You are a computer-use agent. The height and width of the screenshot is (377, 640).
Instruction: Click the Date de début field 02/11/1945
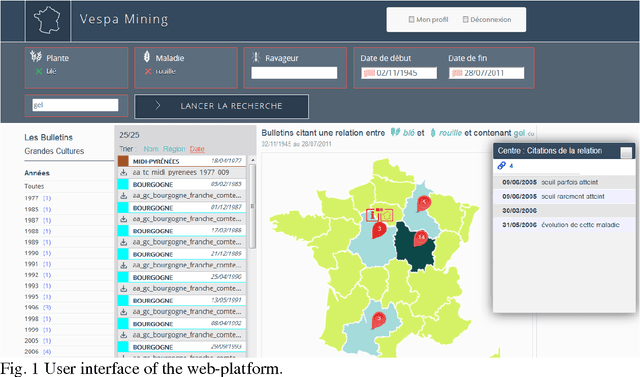(399, 73)
